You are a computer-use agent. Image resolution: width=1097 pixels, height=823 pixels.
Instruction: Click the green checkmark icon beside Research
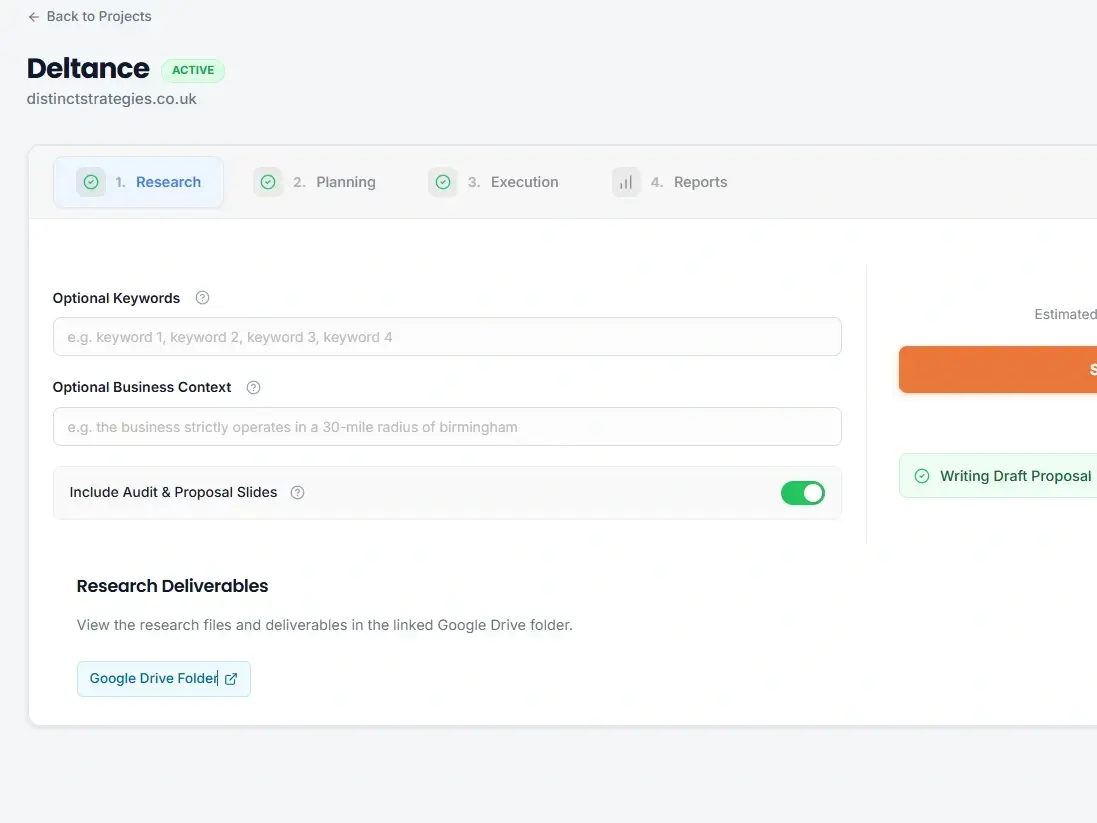[x=91, y=182]
